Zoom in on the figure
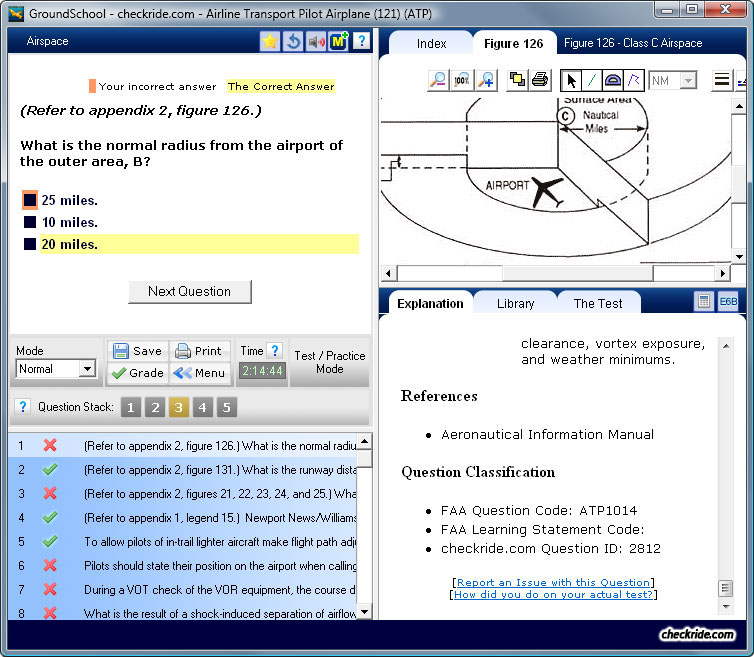 tap(486, 80)
